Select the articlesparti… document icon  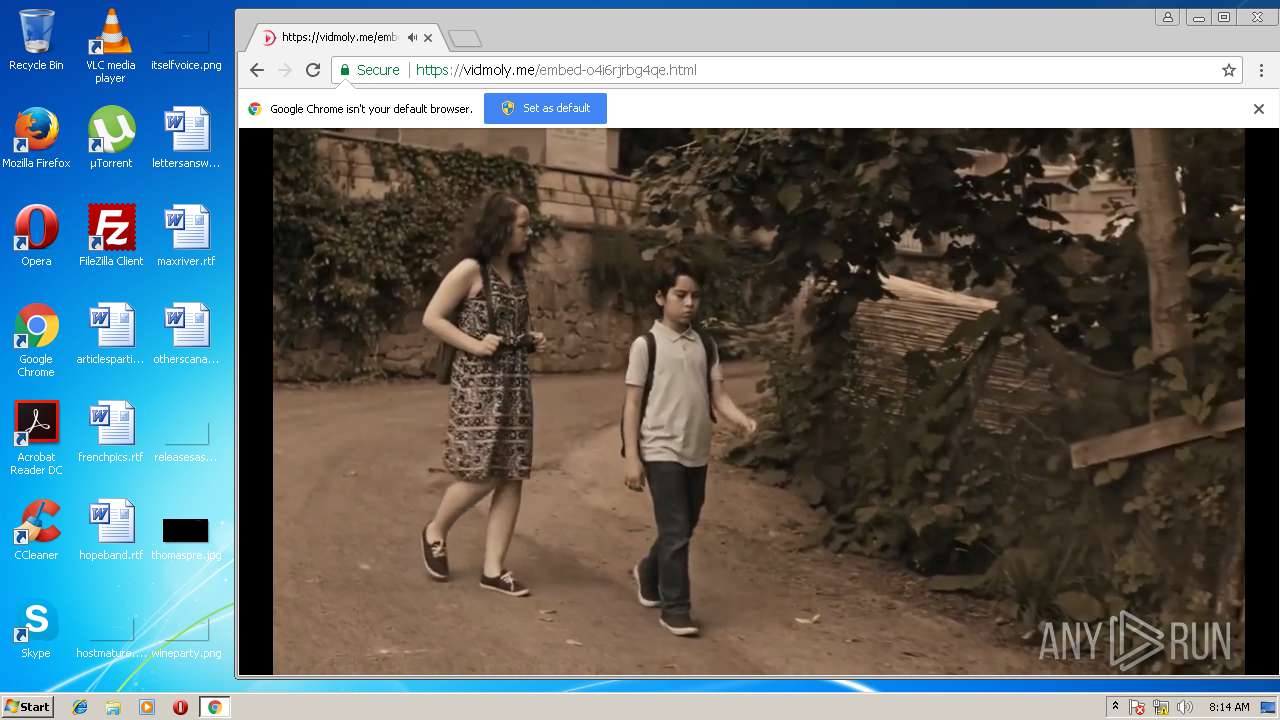pyautogui.click(x=111, y=334)
